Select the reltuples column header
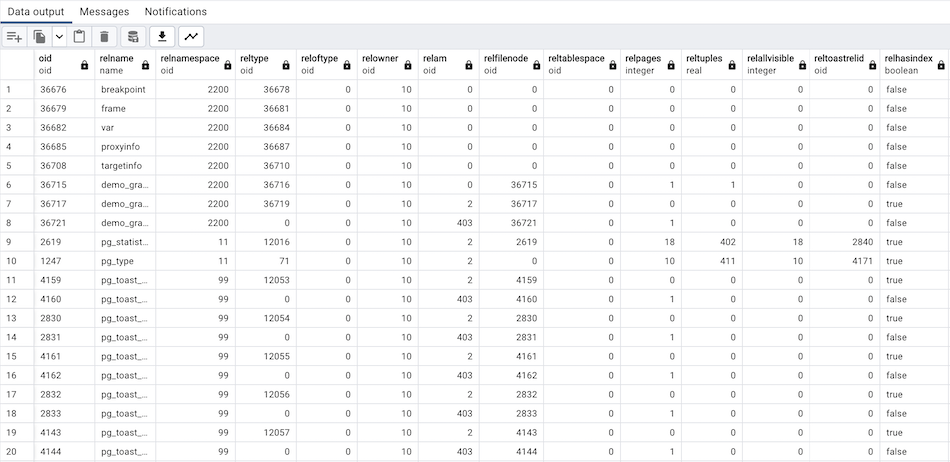950x462 pixels. 703,64
